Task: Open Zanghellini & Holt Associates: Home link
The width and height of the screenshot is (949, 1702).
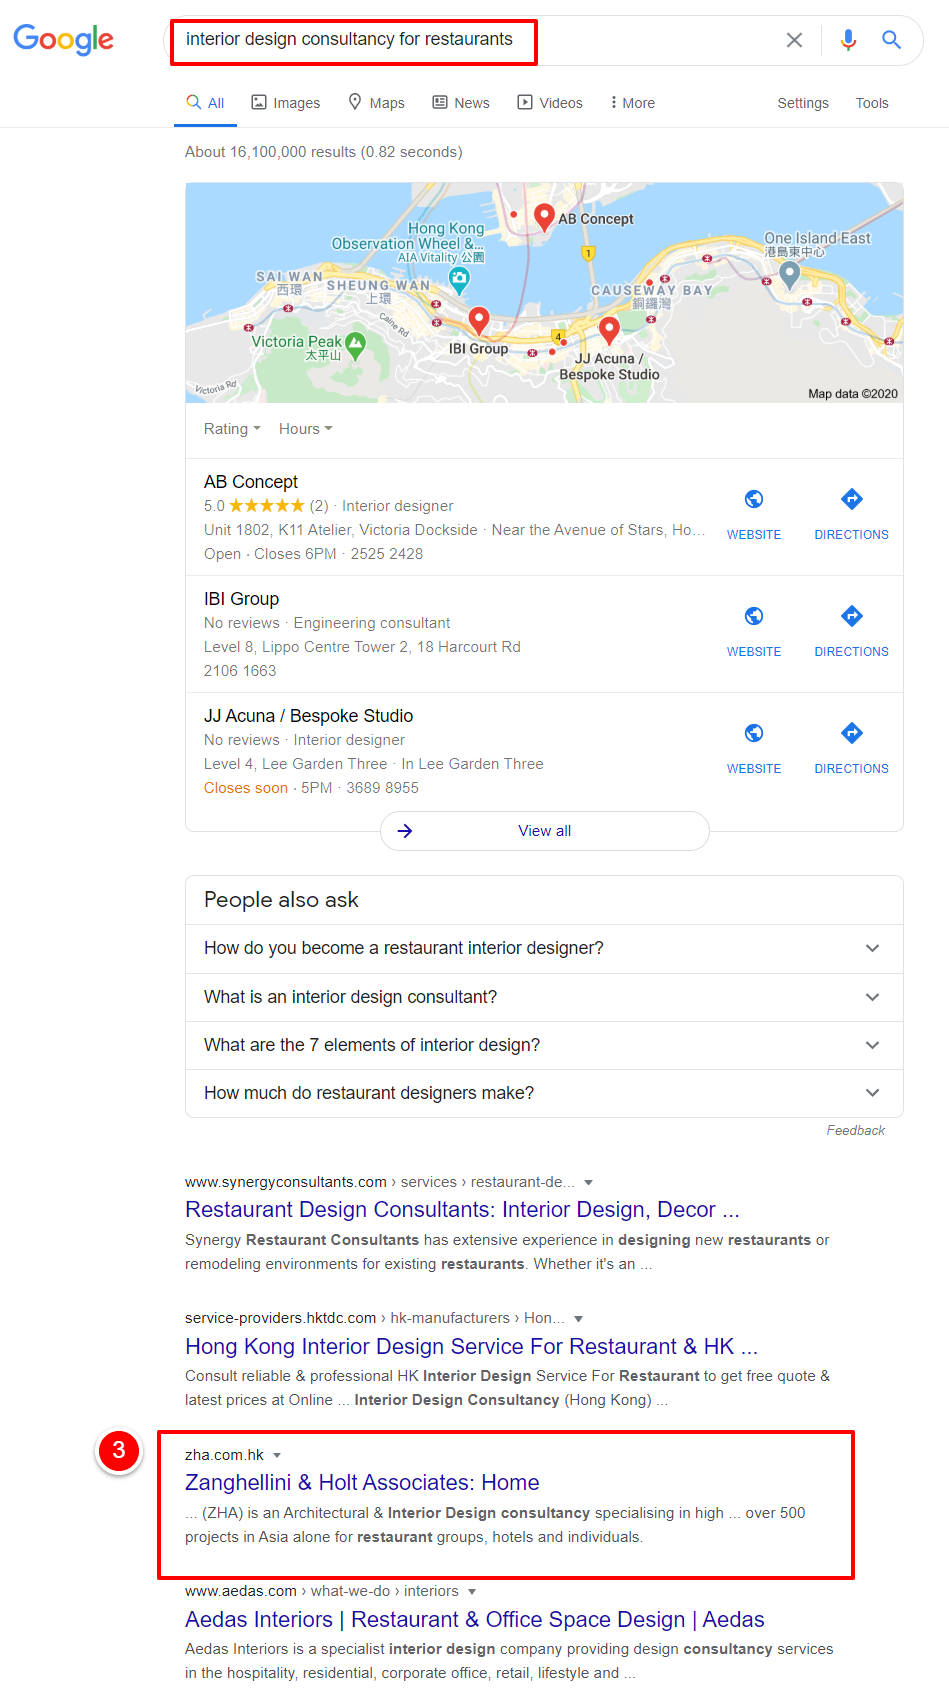Action: (x=362, y=1483)
